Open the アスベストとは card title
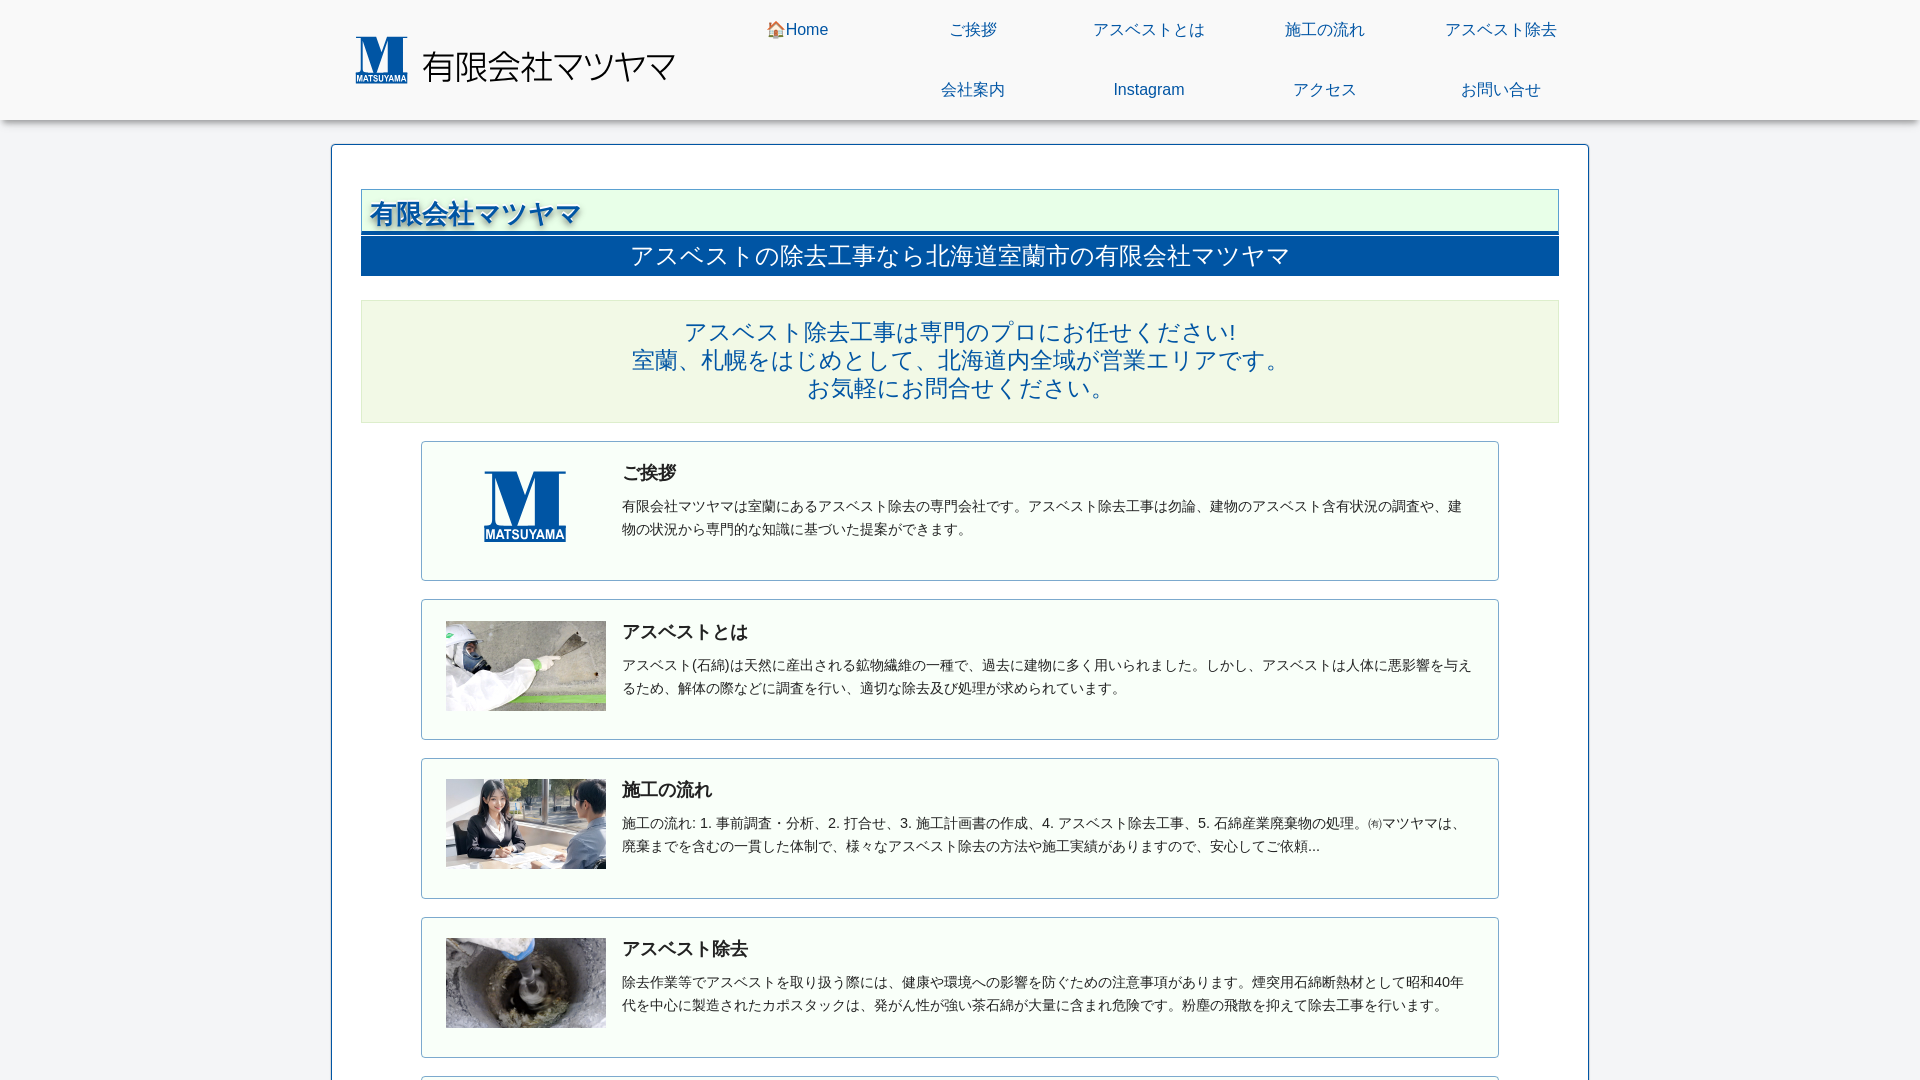This screenshot has width=1920, height=1080. click(685, 632)
